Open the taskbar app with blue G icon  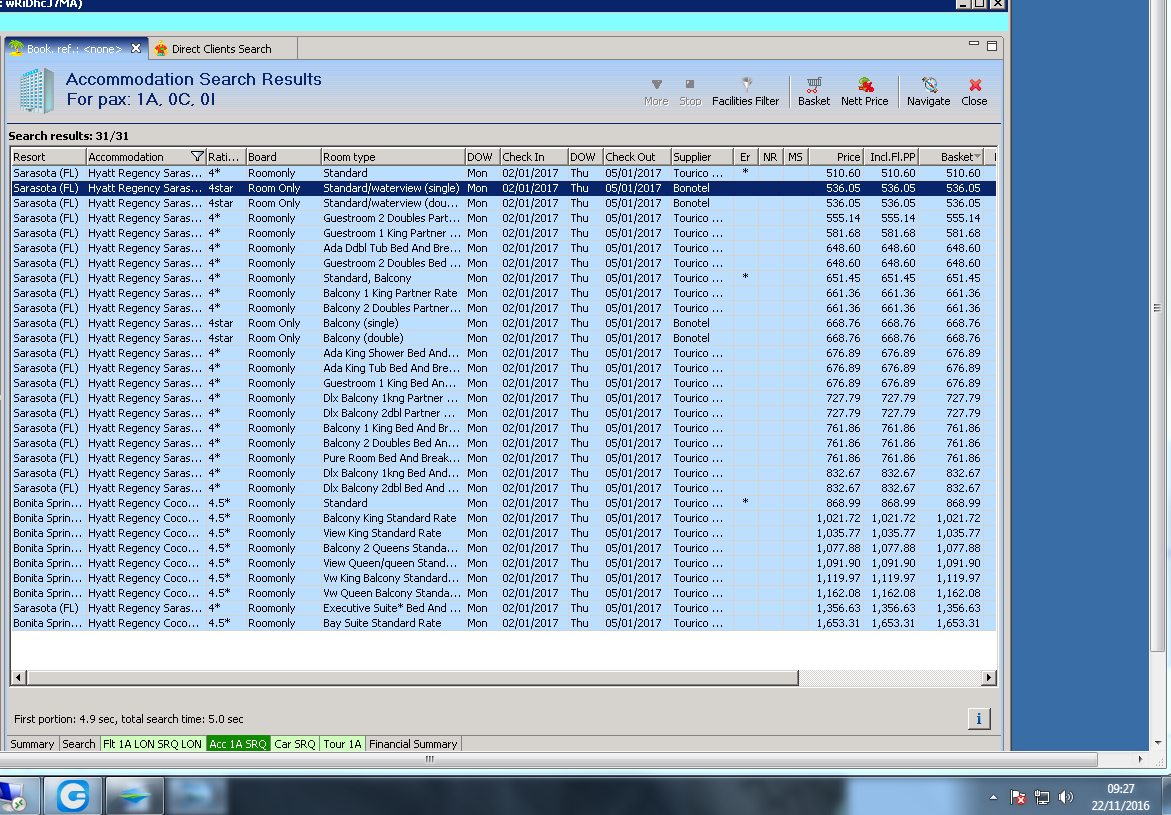pyautogui.click(x=72, y=796)
